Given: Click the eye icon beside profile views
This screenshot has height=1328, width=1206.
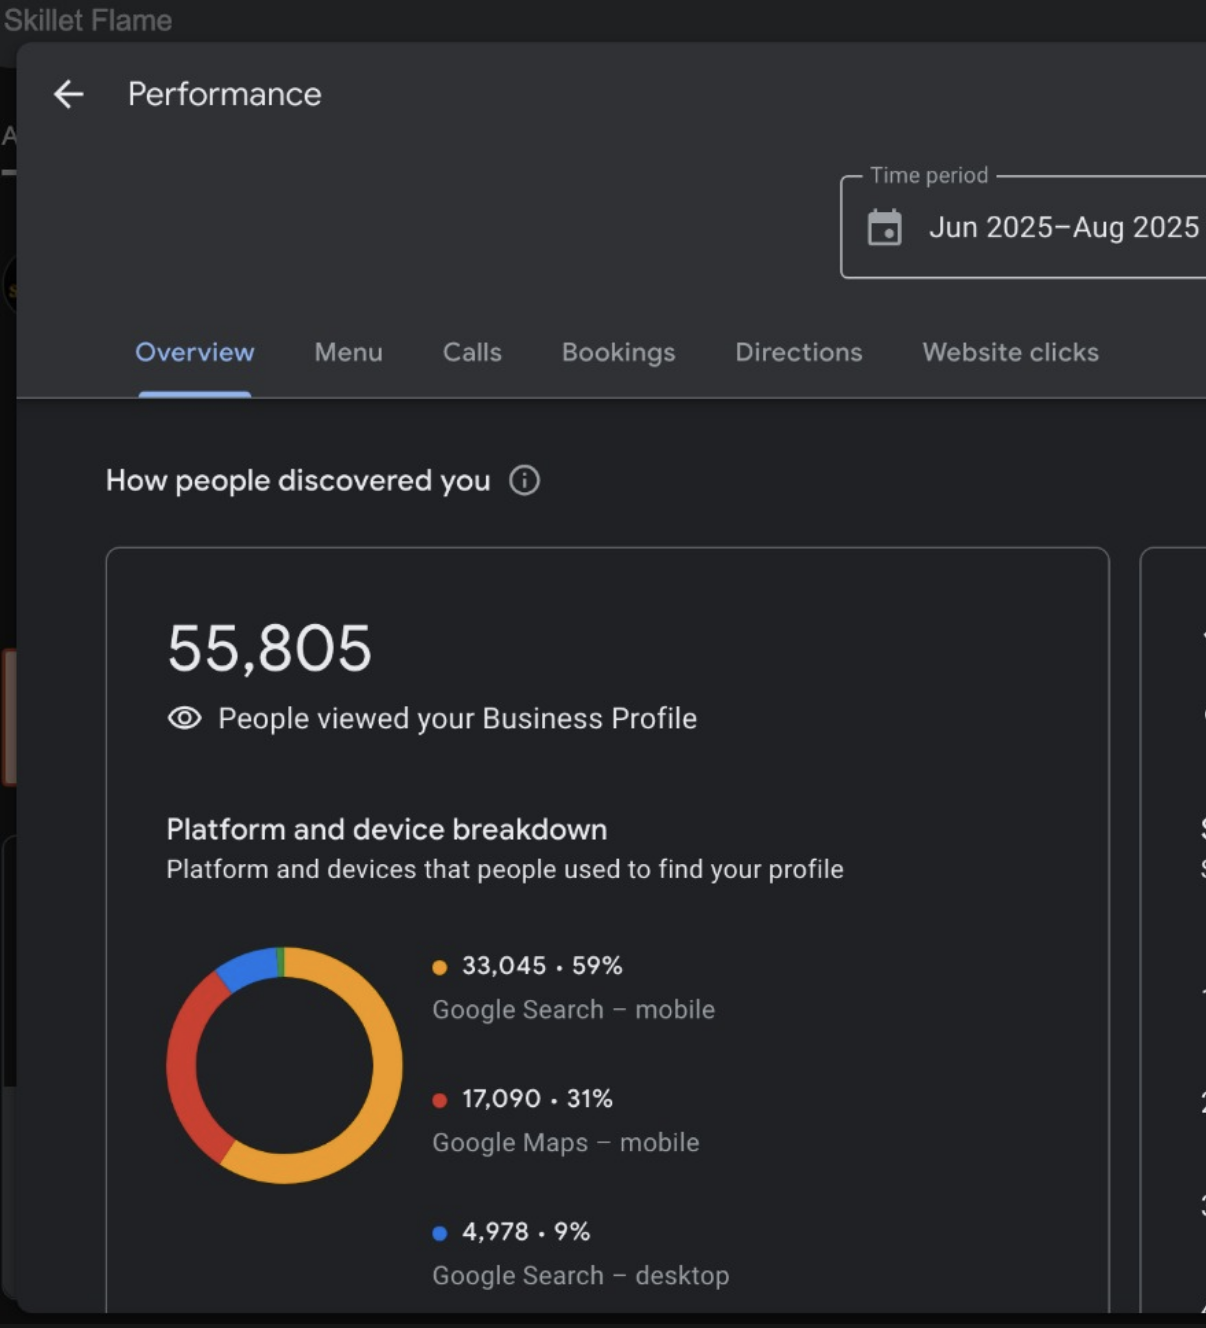Looking at the screenshot, I should (x=185, y=718).
